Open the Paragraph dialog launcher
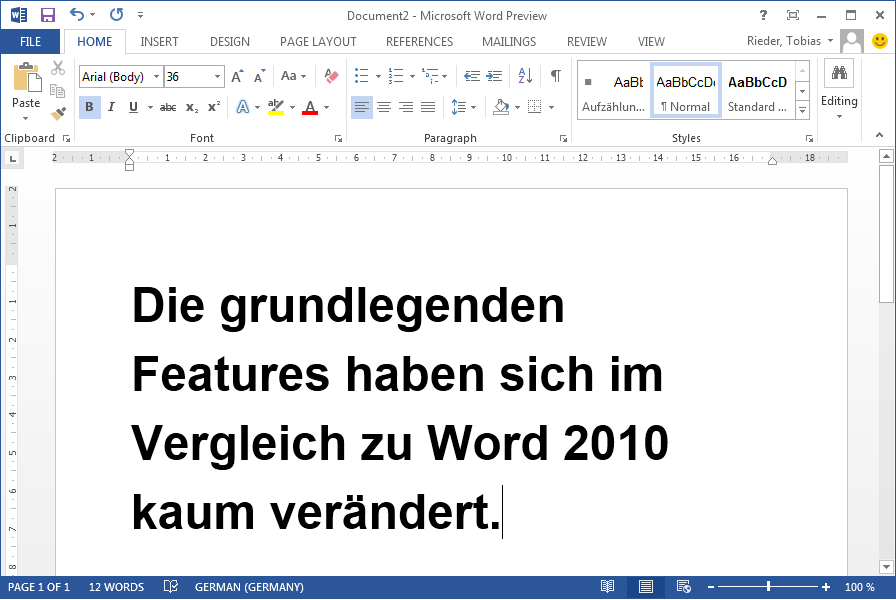The width and height of the screenshot is (896, 600). 563,138
